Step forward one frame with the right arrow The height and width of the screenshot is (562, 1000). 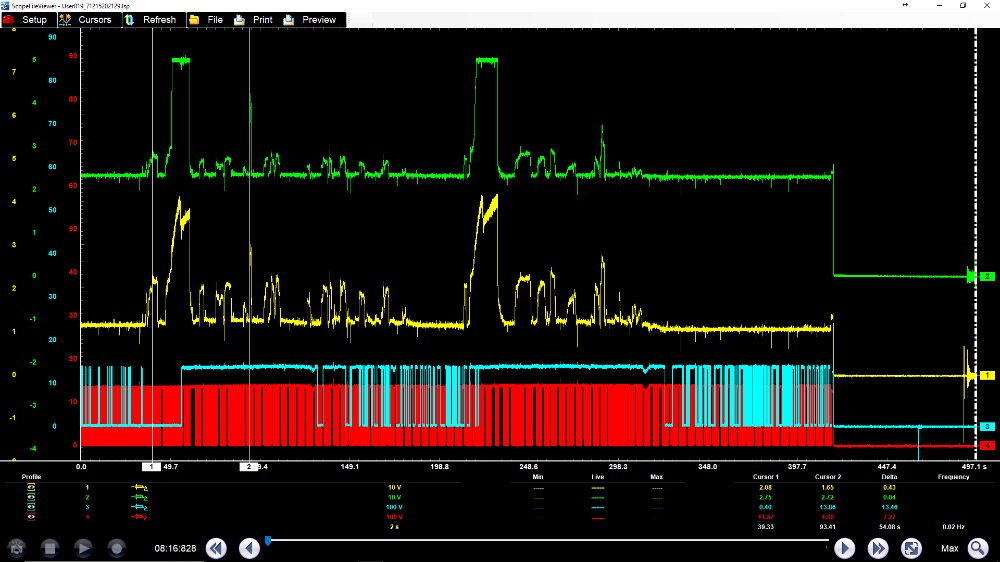point(844,548)
